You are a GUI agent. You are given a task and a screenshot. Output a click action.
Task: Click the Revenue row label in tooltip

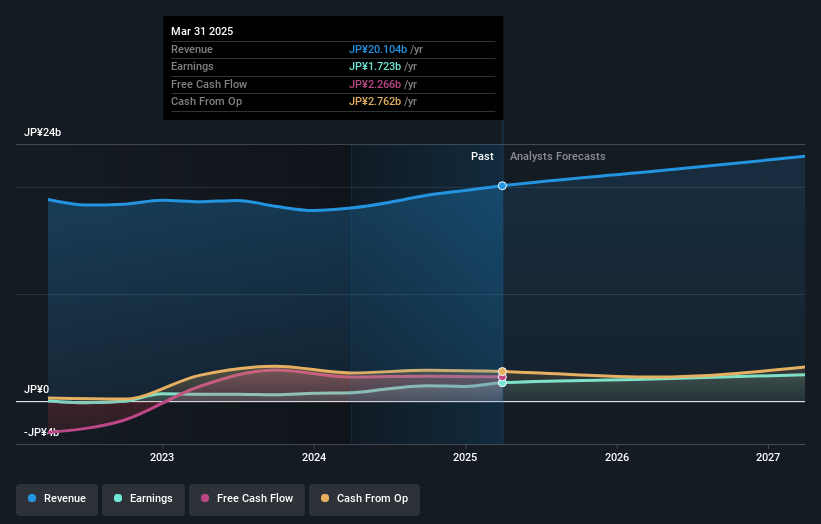pos(192,49)
